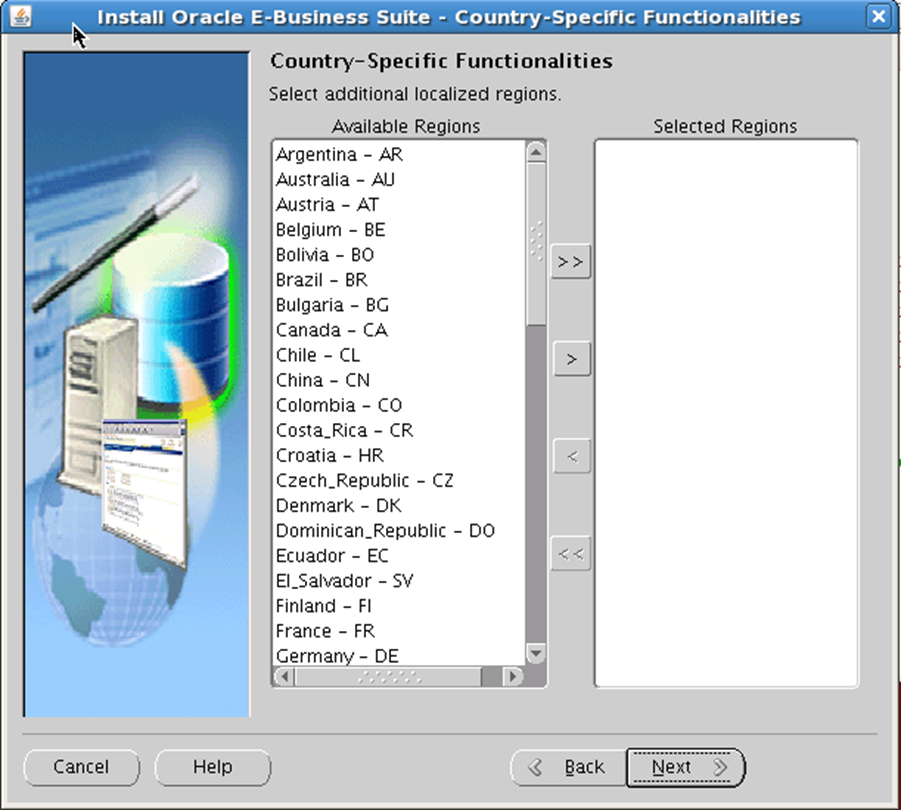Remove all regions with << button

coord(571,554)
